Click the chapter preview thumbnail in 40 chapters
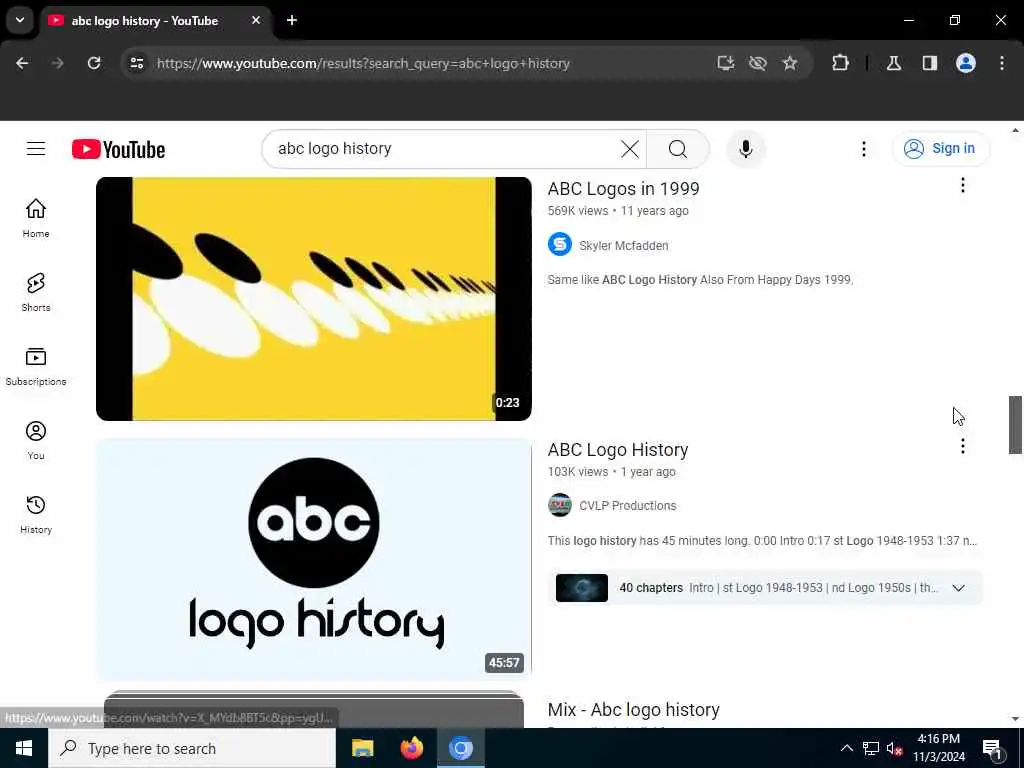This screenshot has height=768, width=1024. point(581,588)
